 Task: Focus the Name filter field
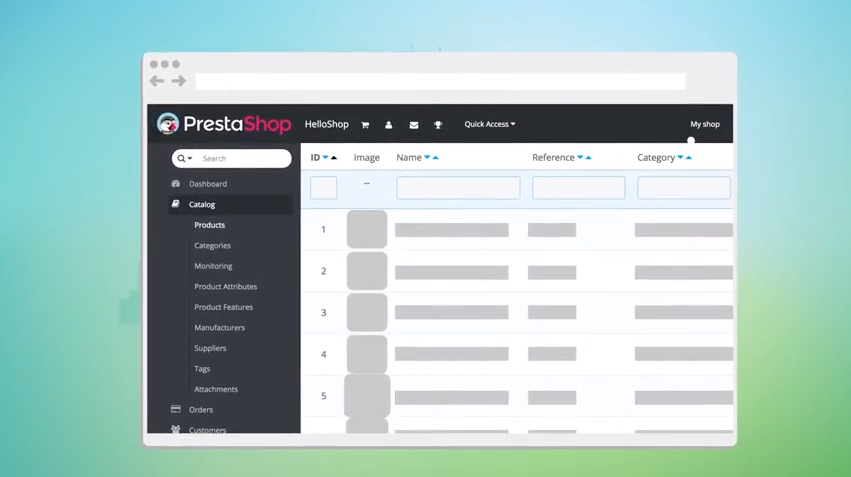(458, 188)
